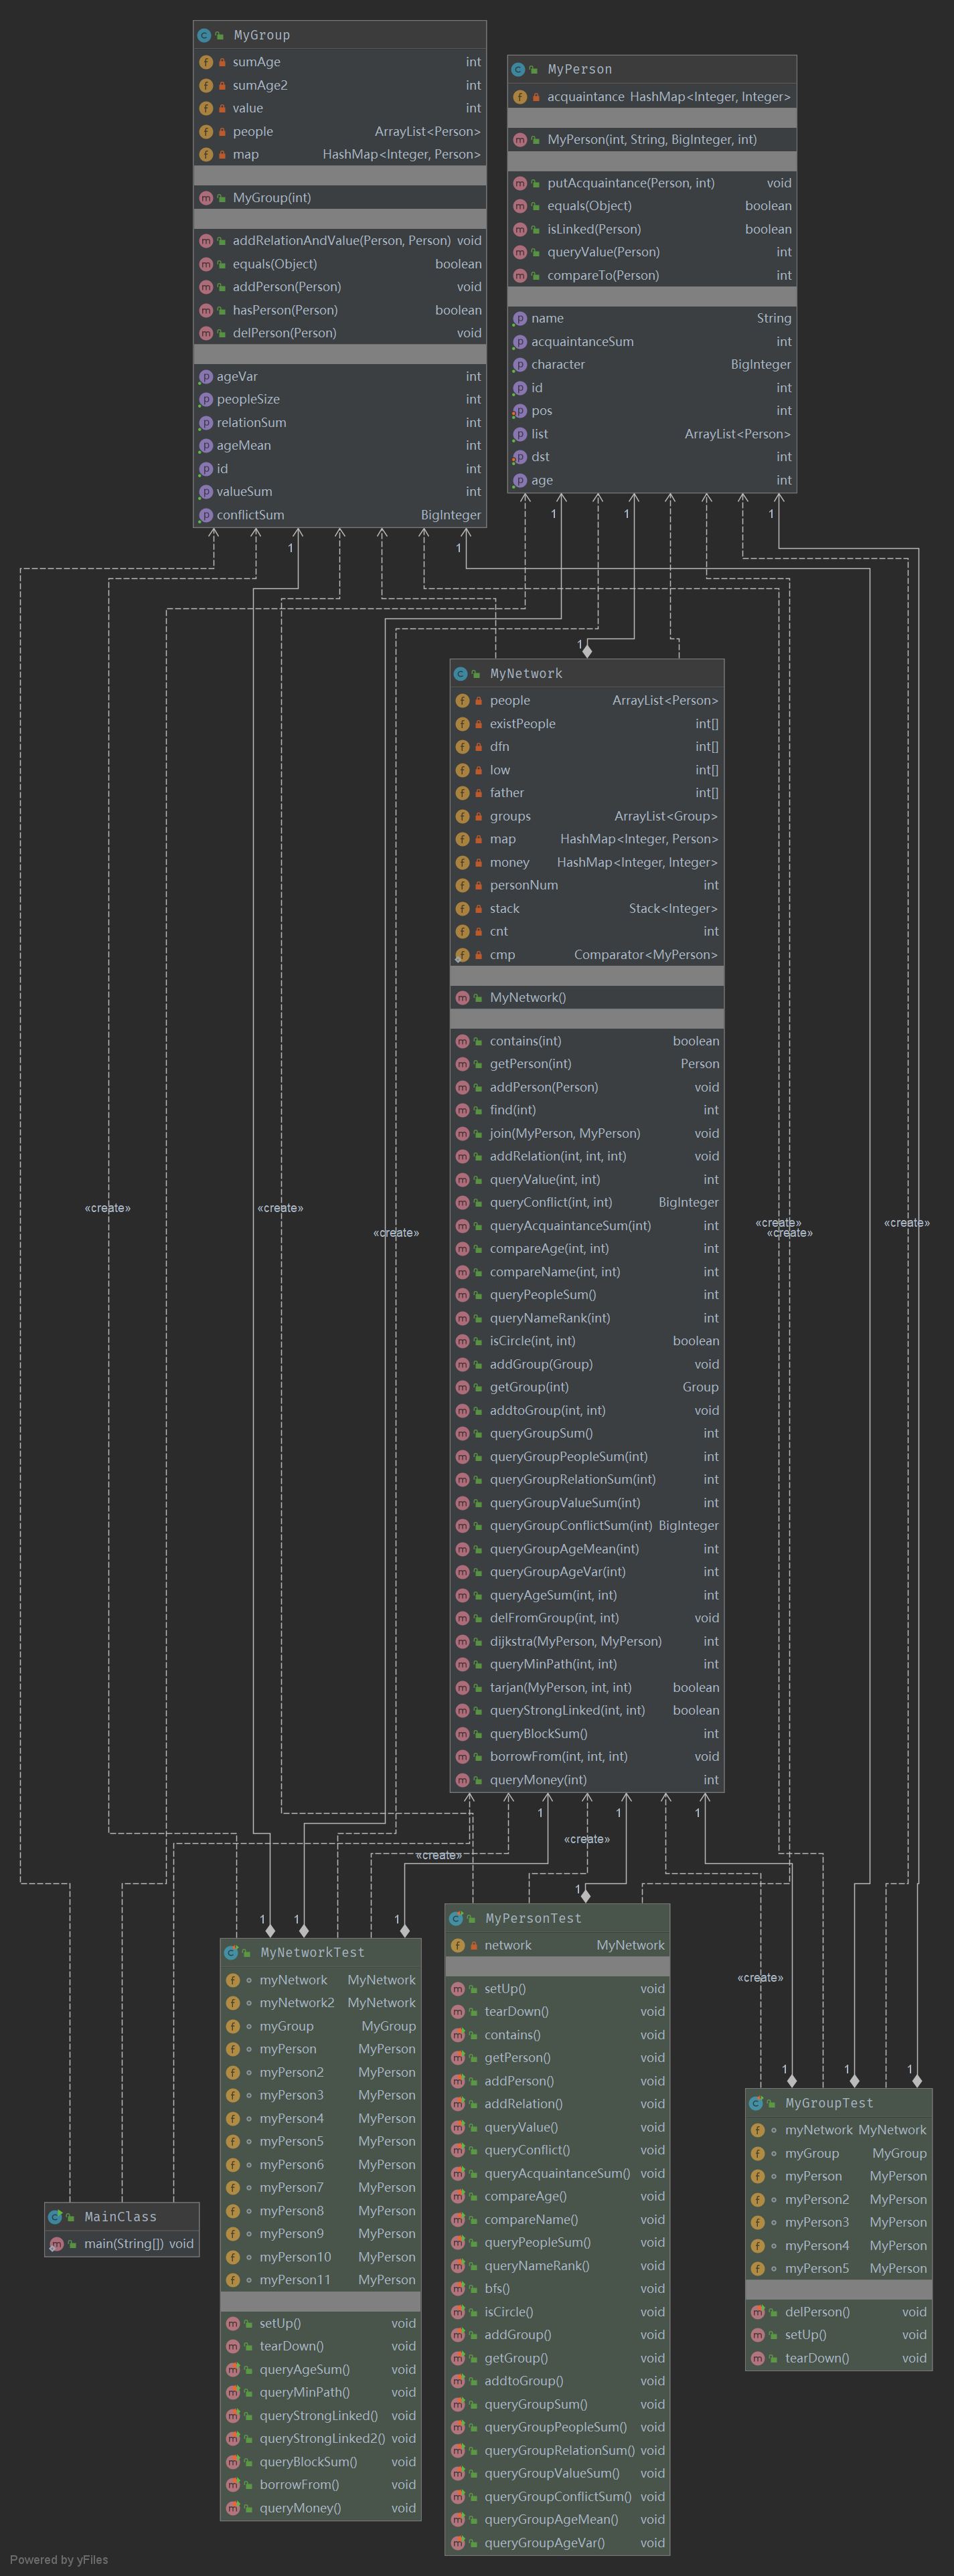Click the field icon beside cmp

(463, 955)
